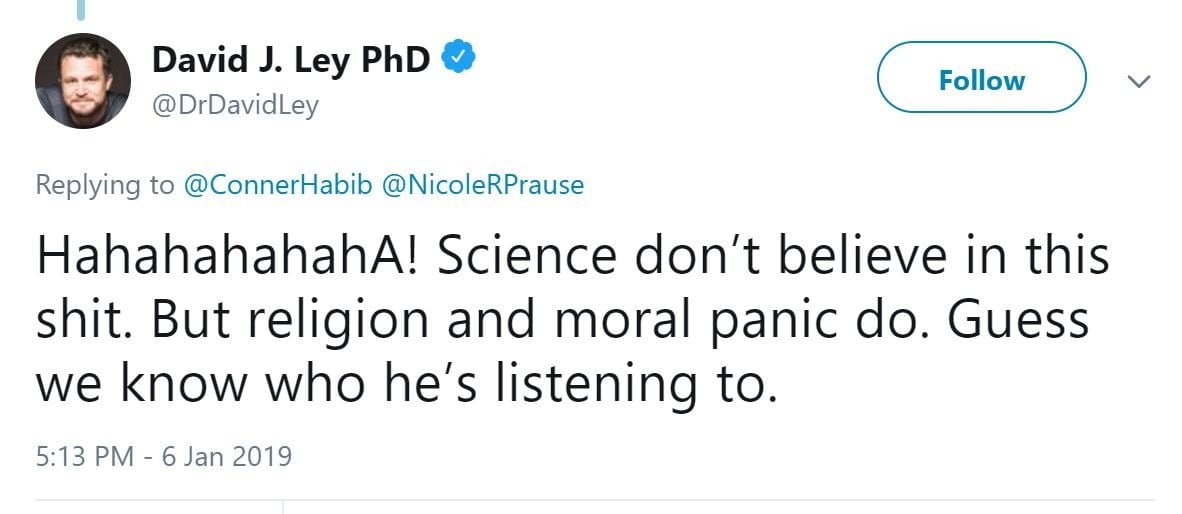The width and height of the screenshot is (1182, 514).
Task: Click the 6 Jan 2019 date
Action: (230, 457)
